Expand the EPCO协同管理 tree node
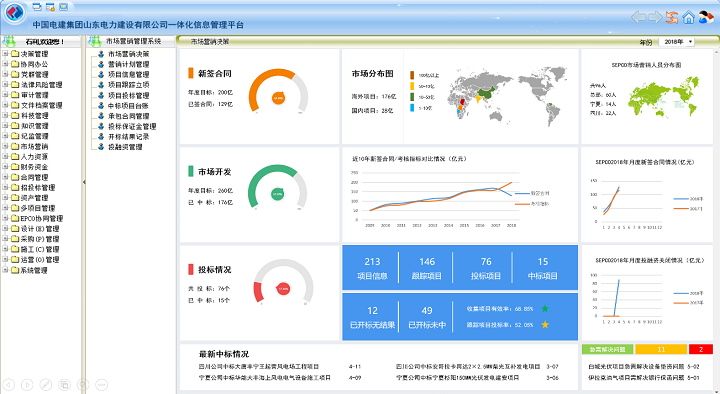 pos(5,219)
